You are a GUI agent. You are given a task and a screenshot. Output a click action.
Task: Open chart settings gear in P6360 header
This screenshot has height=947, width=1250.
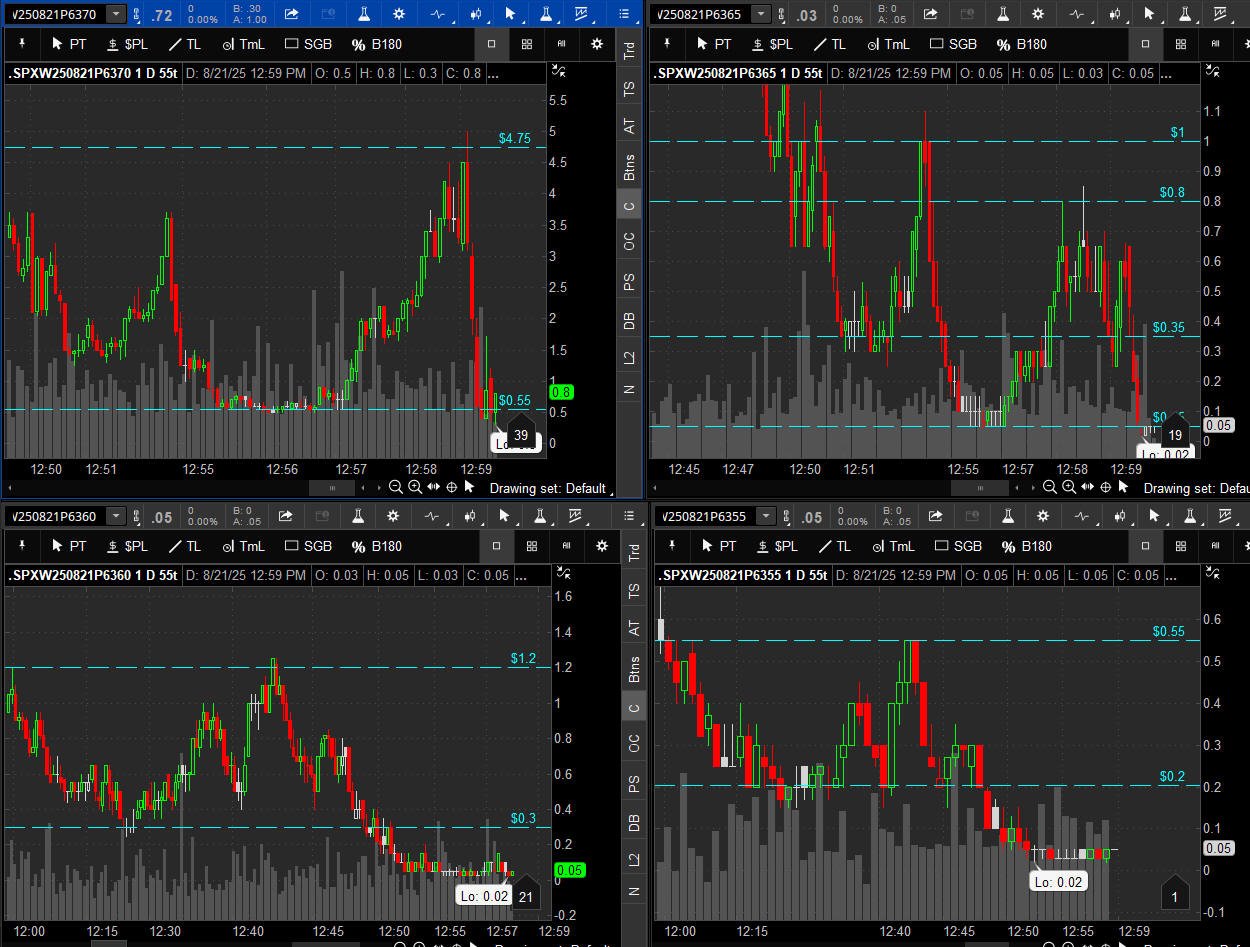tap(393, 516)
